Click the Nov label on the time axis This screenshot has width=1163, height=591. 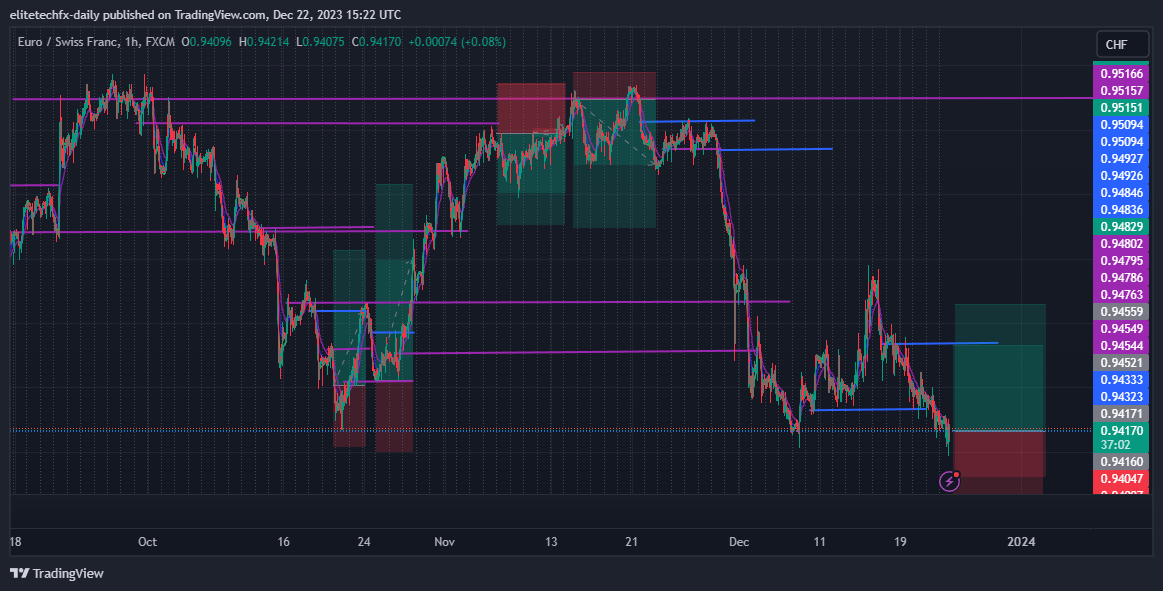[444, 542]
